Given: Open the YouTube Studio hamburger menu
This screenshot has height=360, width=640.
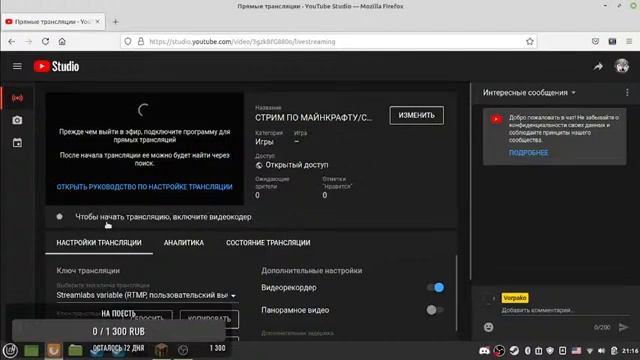Looking at the screenshot, I should pos(17,66).
